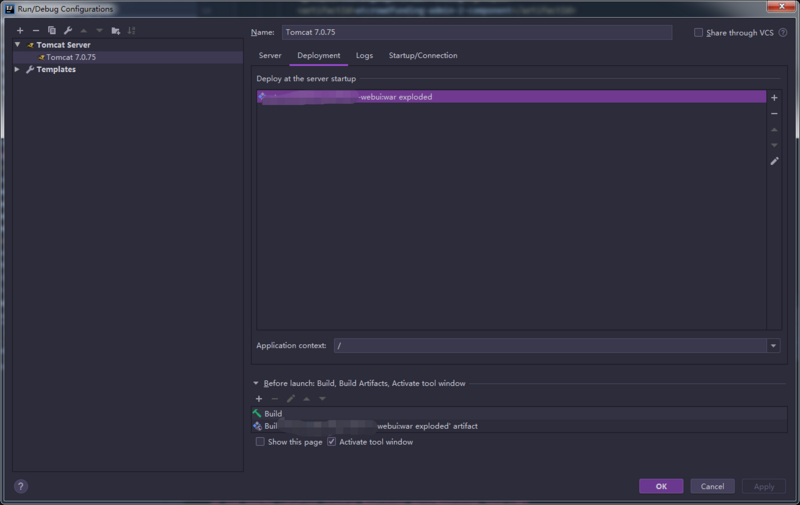Add artifact to deploy list plus icon

tap(774, 97)
